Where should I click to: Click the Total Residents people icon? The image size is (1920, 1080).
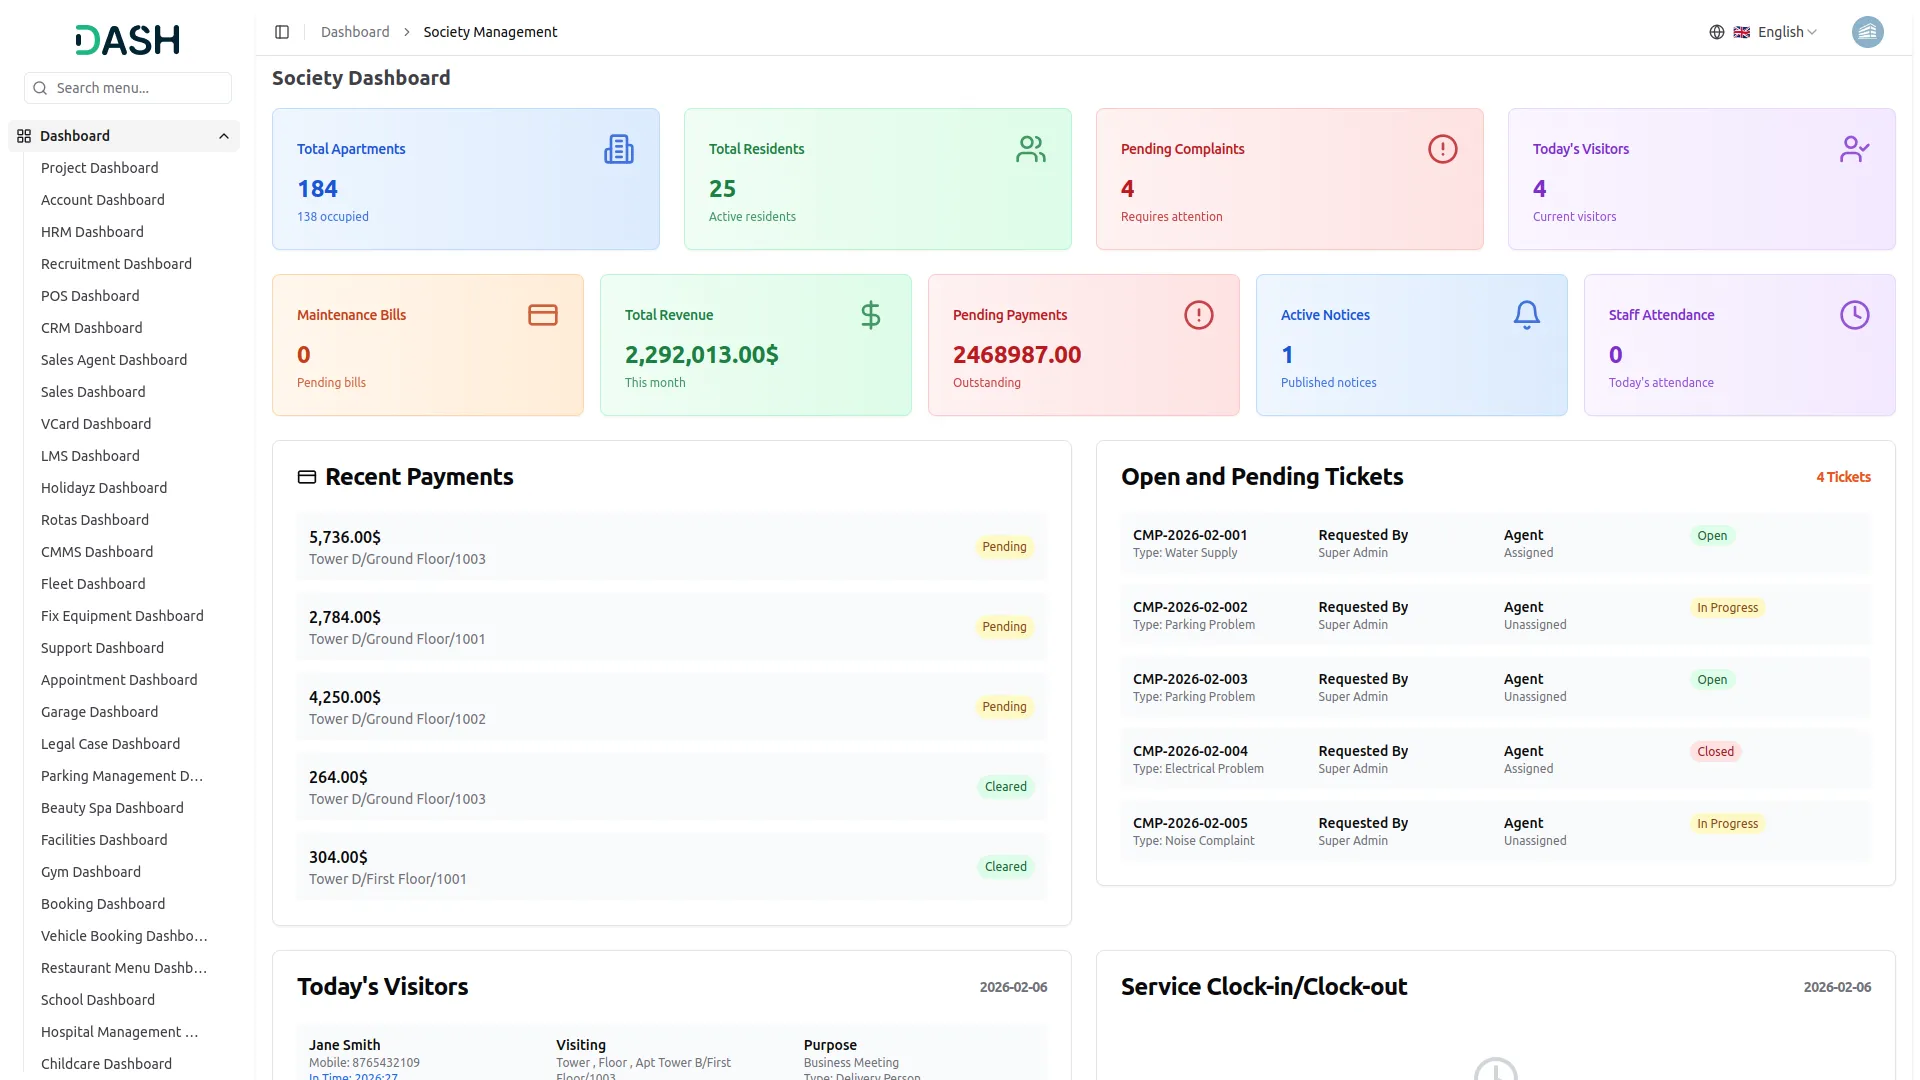[1030, 149]
